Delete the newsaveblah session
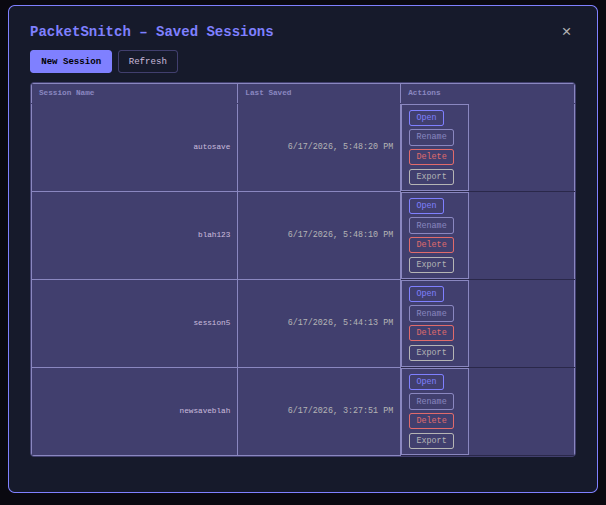 tap(431, 421)
